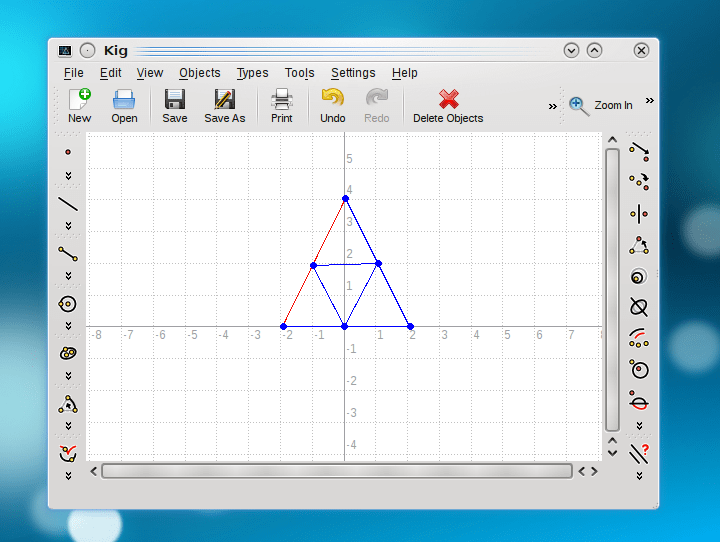
Task: Expand more point tools chevron
Action: click(68, 176)
